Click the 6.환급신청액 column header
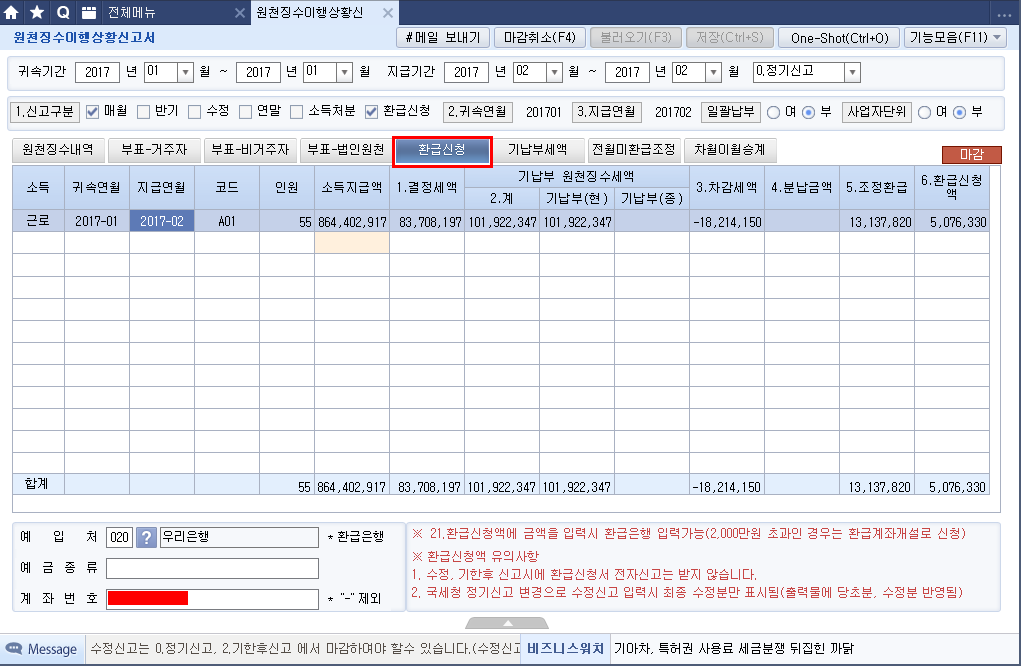The image size is (1021, 666). [x=952, y=187]
